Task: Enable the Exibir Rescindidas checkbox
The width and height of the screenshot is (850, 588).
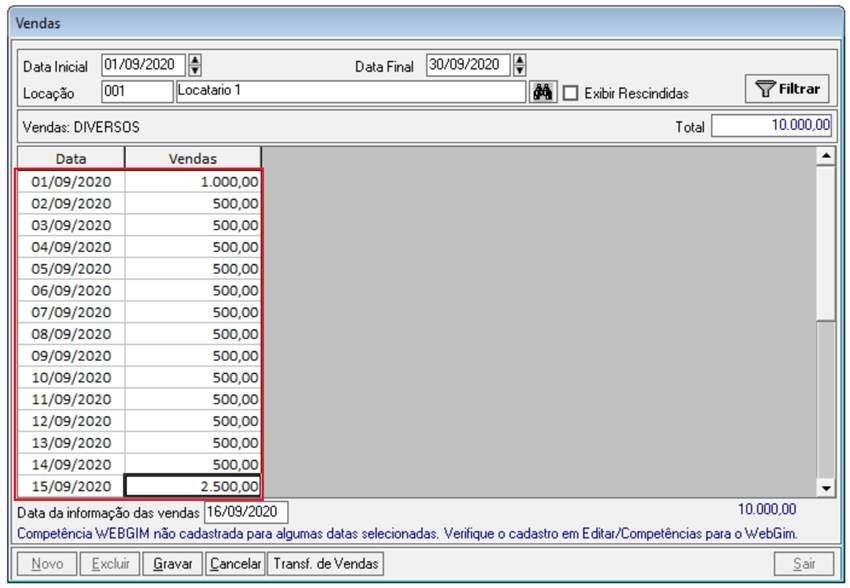Action: point(570,93)
